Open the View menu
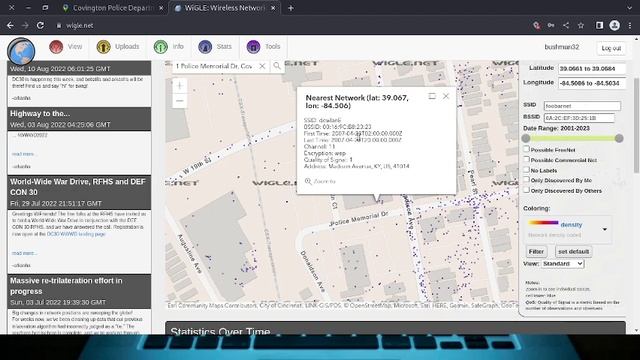The height and width of the screenshot is (360, 640). point(66,47)
